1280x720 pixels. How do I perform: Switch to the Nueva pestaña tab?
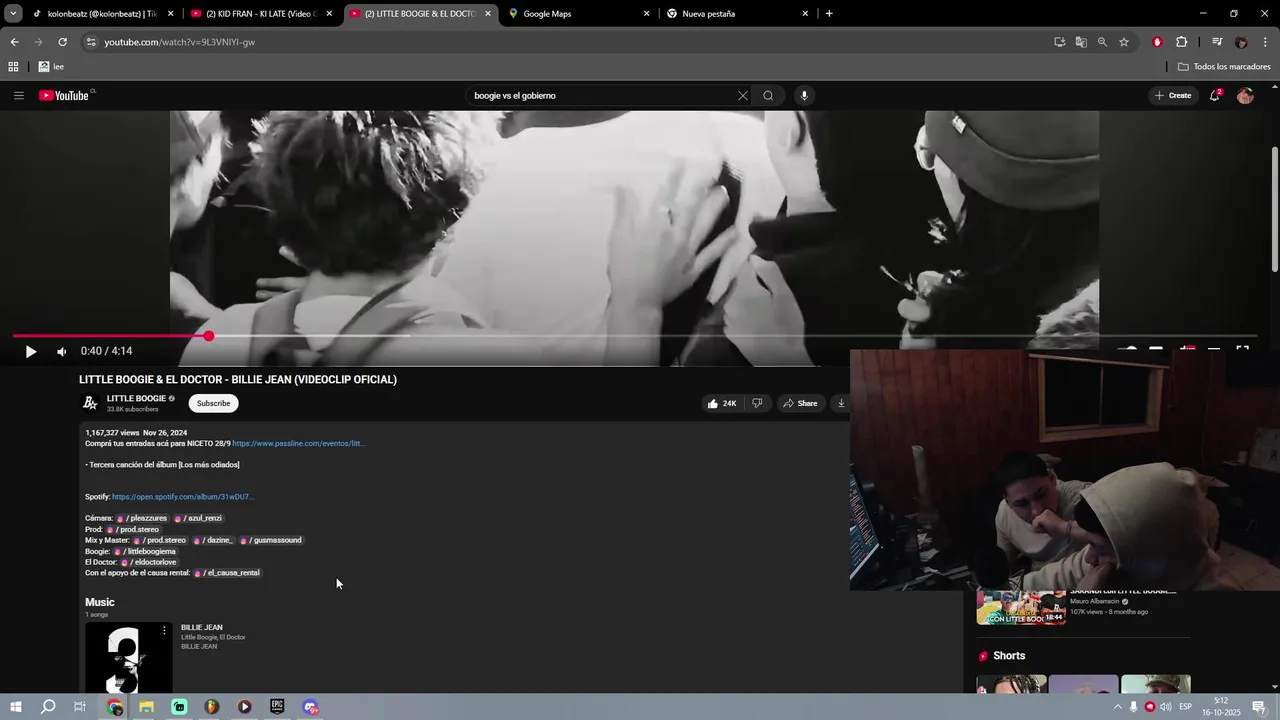pos(738,14)
